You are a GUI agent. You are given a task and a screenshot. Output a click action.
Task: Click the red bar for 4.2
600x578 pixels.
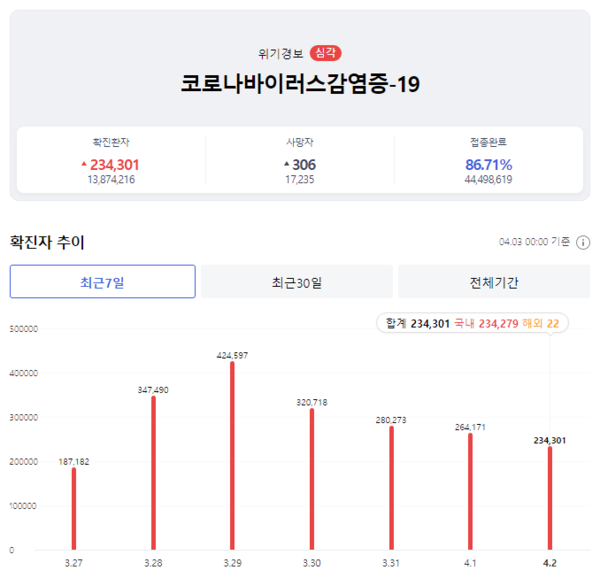(x=550, y=498)
